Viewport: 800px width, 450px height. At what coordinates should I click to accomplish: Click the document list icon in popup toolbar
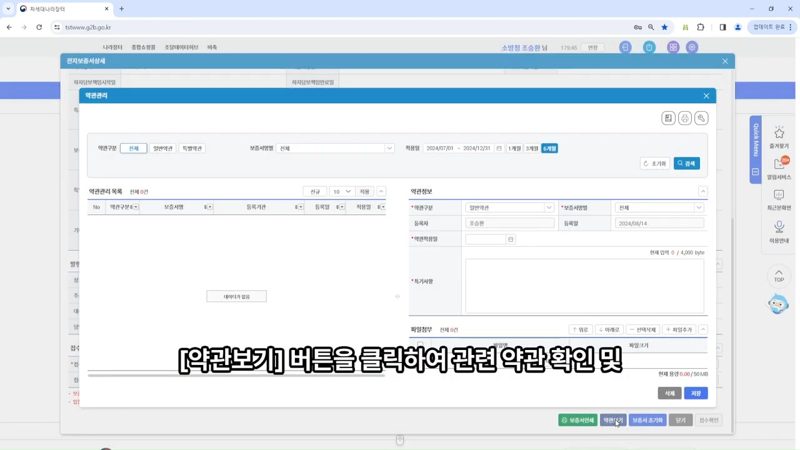(668, 118)
